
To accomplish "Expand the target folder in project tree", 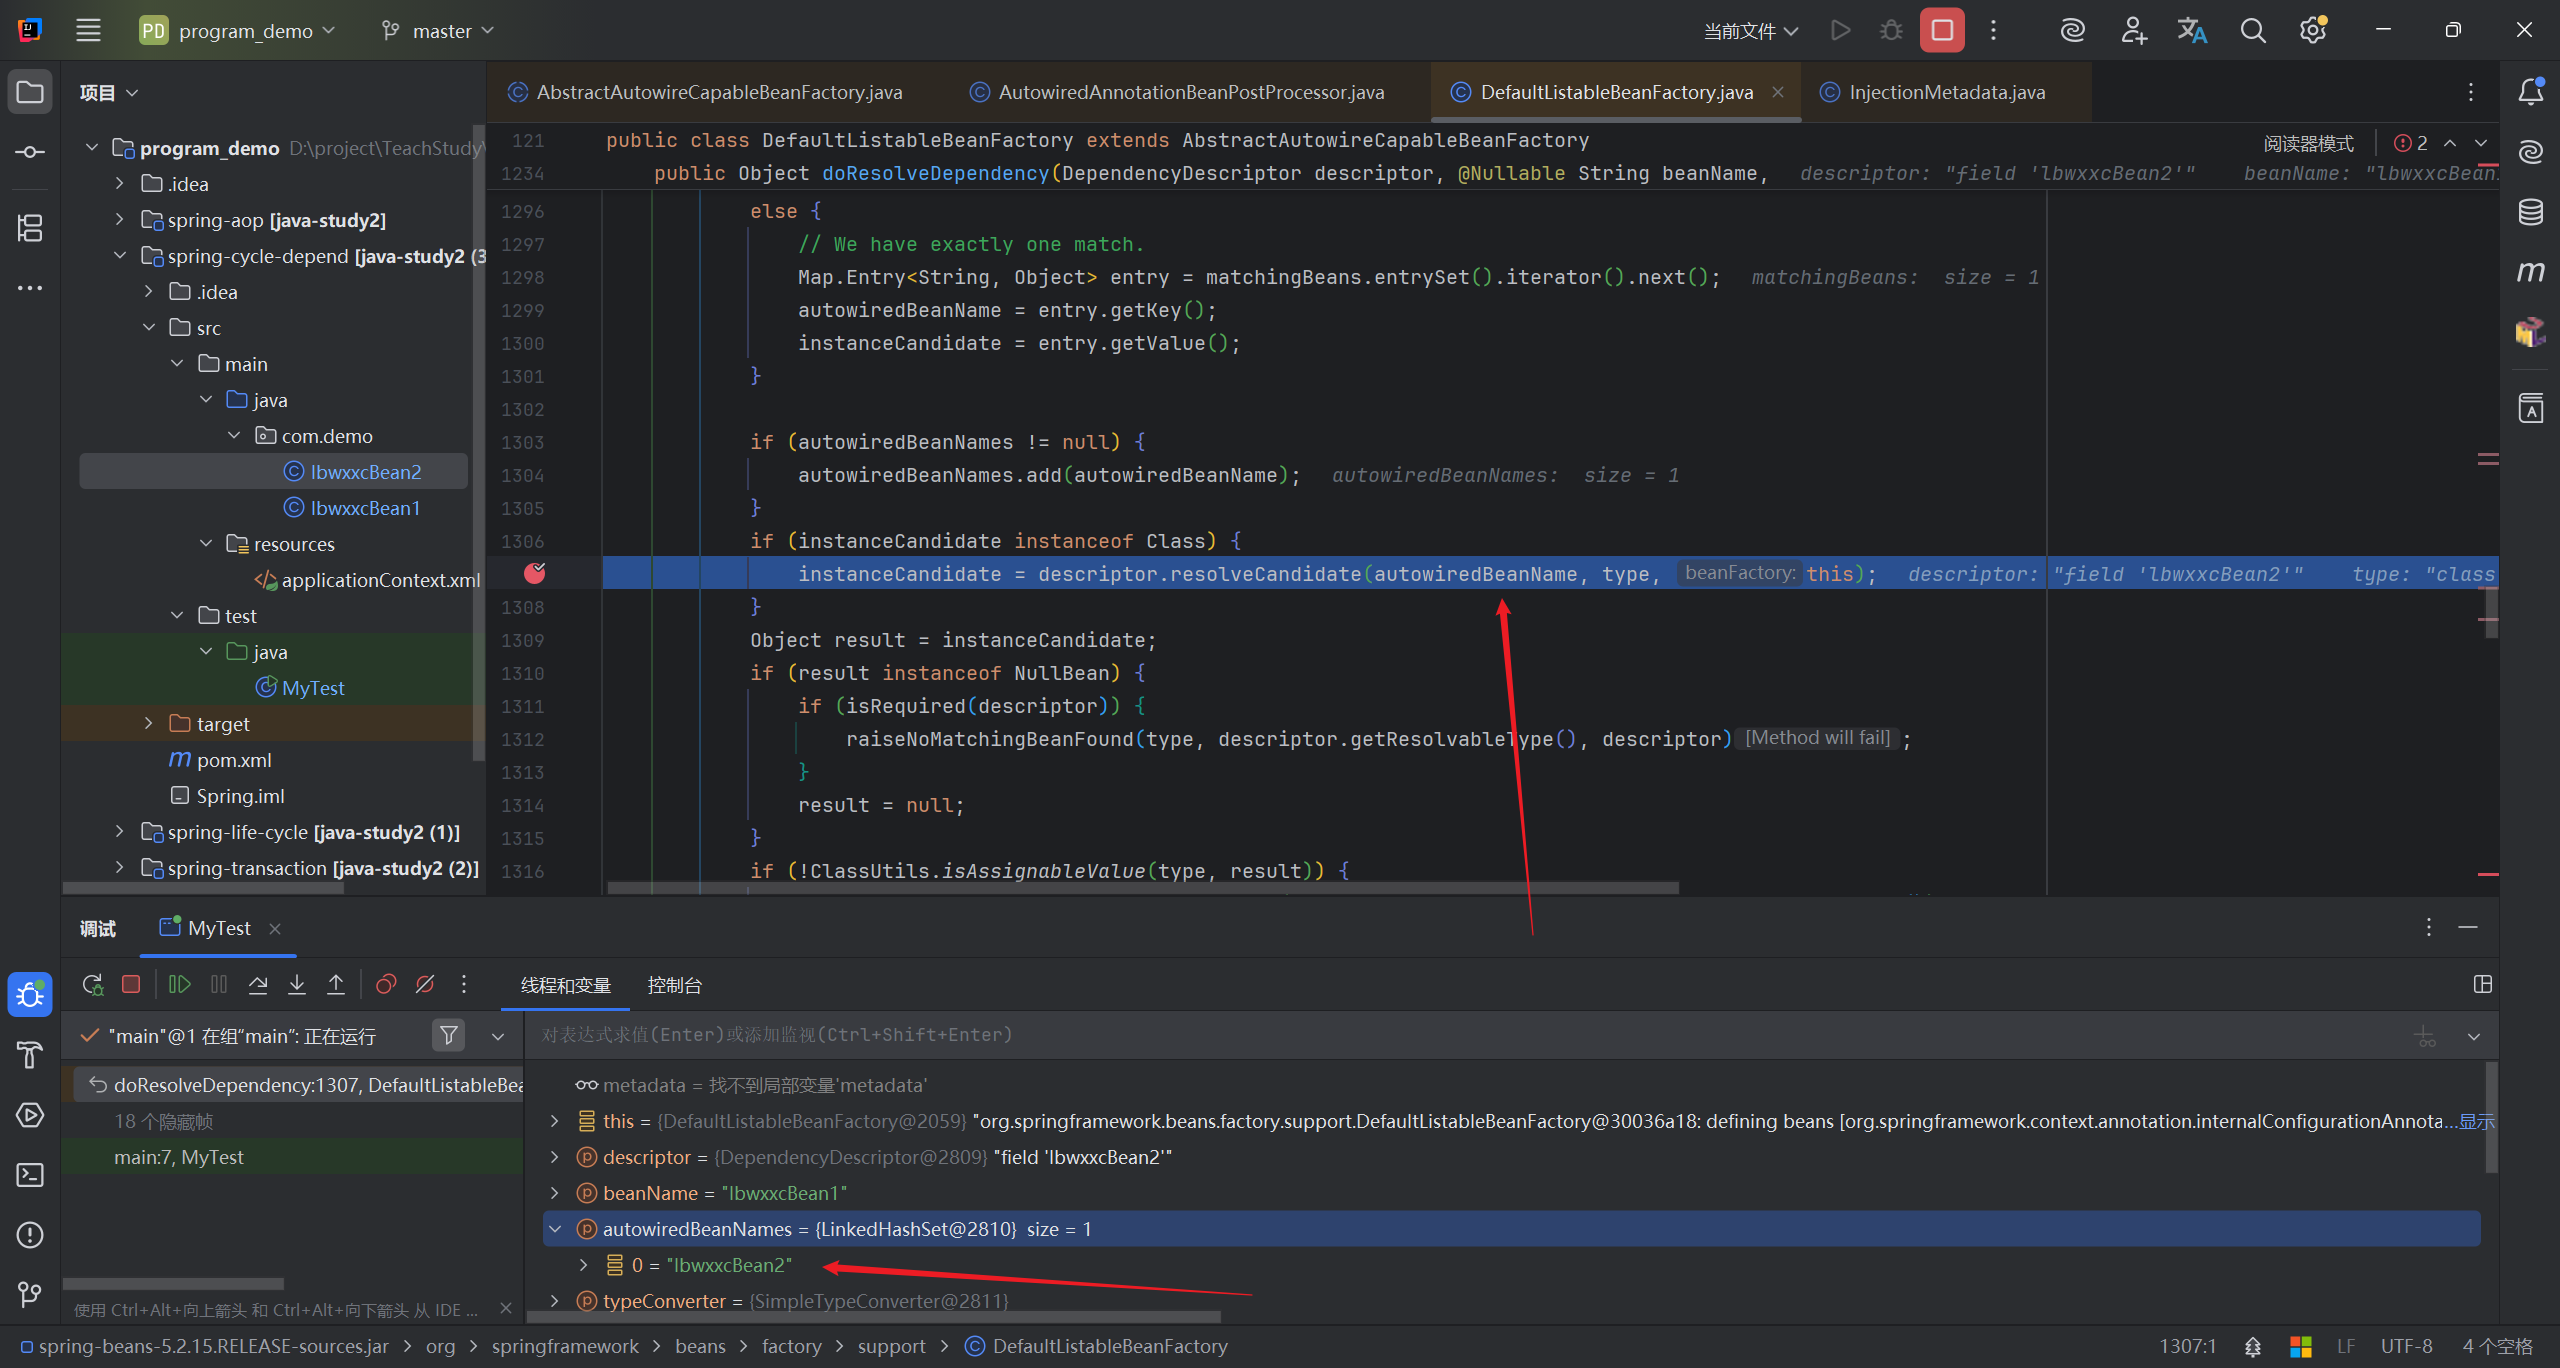I will (148, 723).
